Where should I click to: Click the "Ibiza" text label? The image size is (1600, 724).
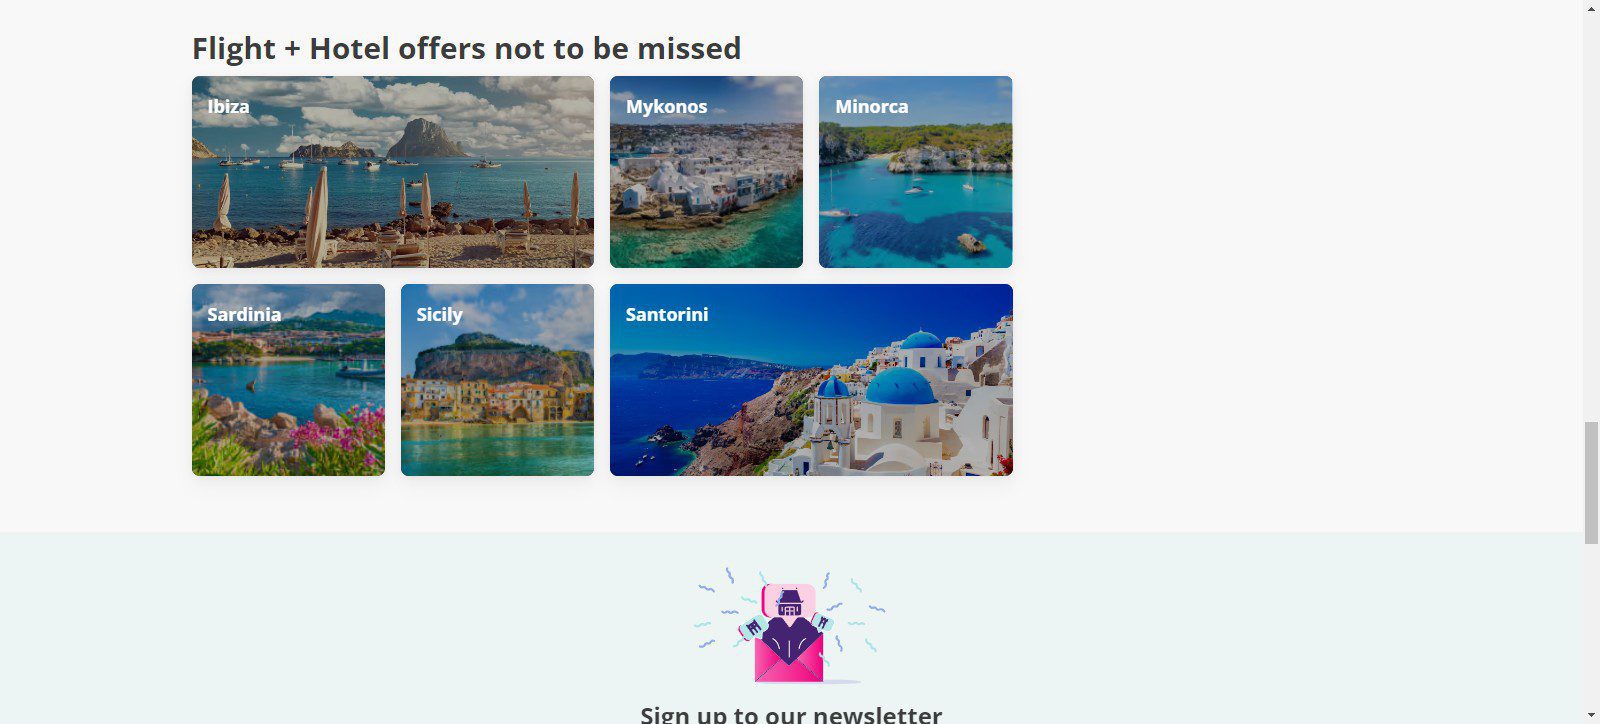(228, 106)
